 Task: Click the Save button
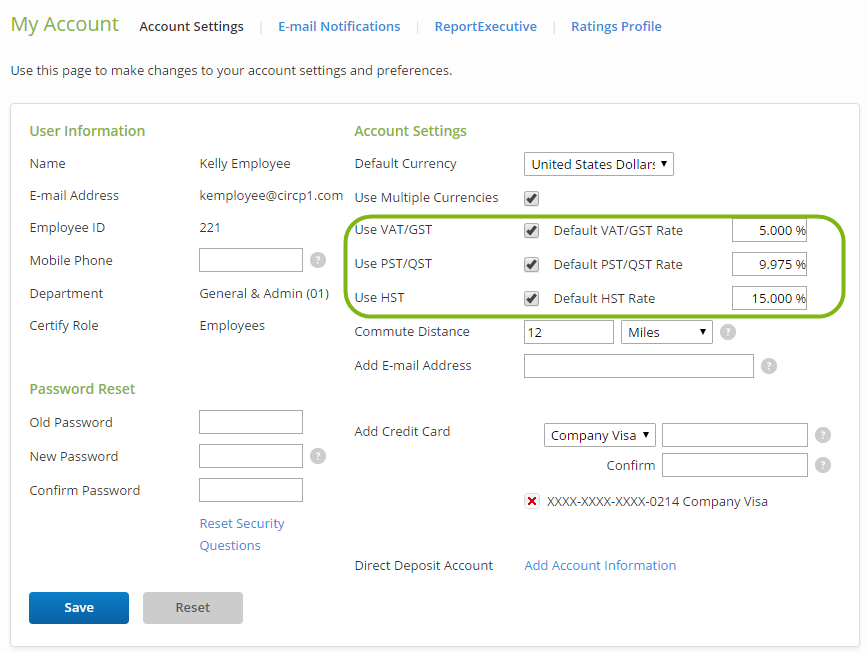[x=79, y=608]
